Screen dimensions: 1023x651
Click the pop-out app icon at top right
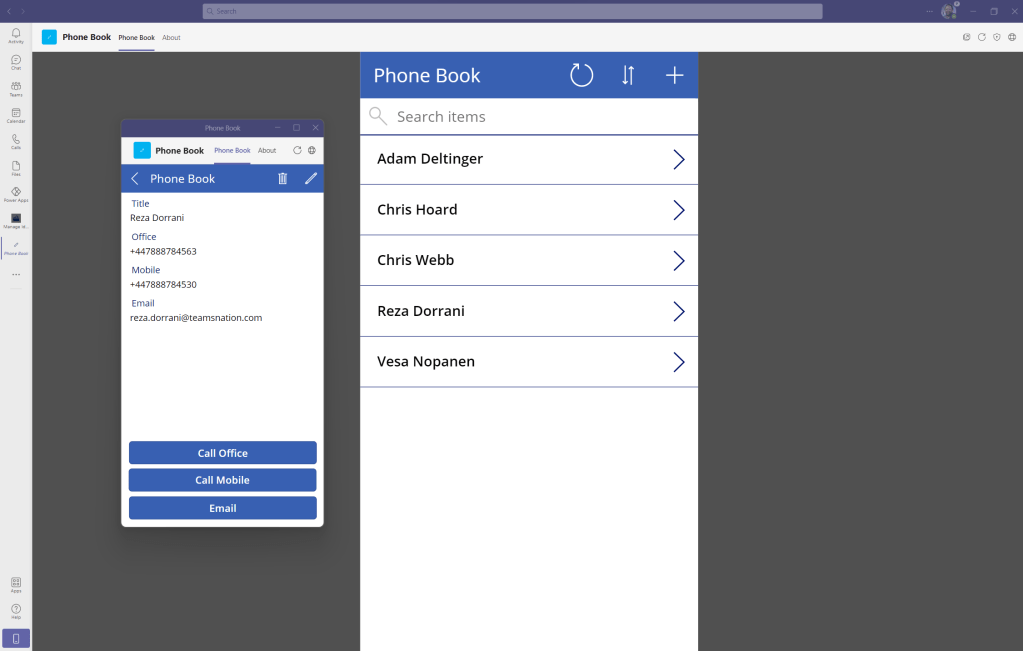tap(966, 37)
